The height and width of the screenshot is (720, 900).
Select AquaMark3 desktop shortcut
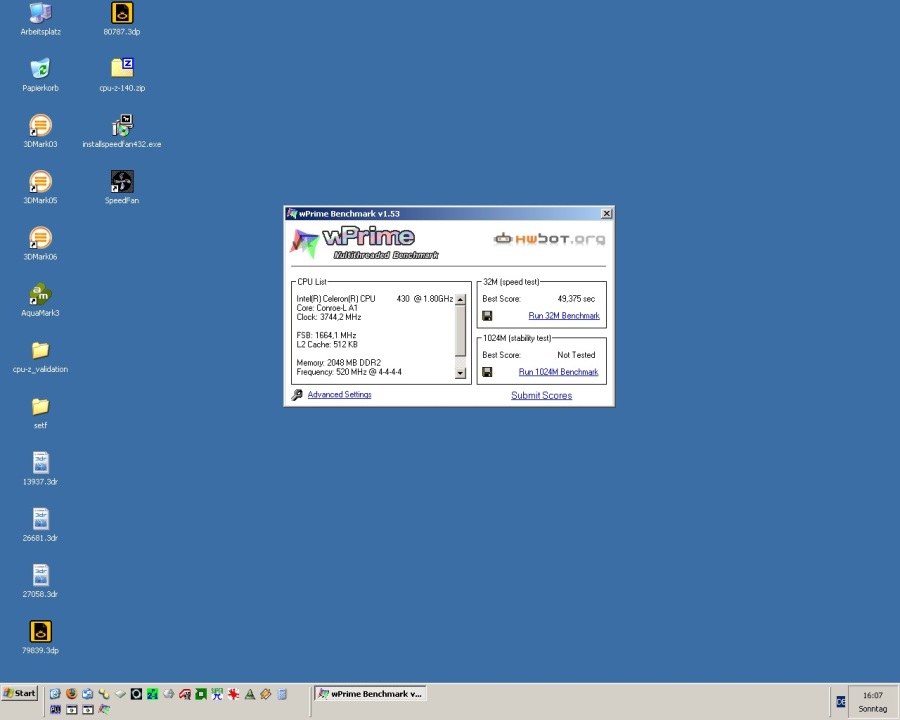coord(40,300)
